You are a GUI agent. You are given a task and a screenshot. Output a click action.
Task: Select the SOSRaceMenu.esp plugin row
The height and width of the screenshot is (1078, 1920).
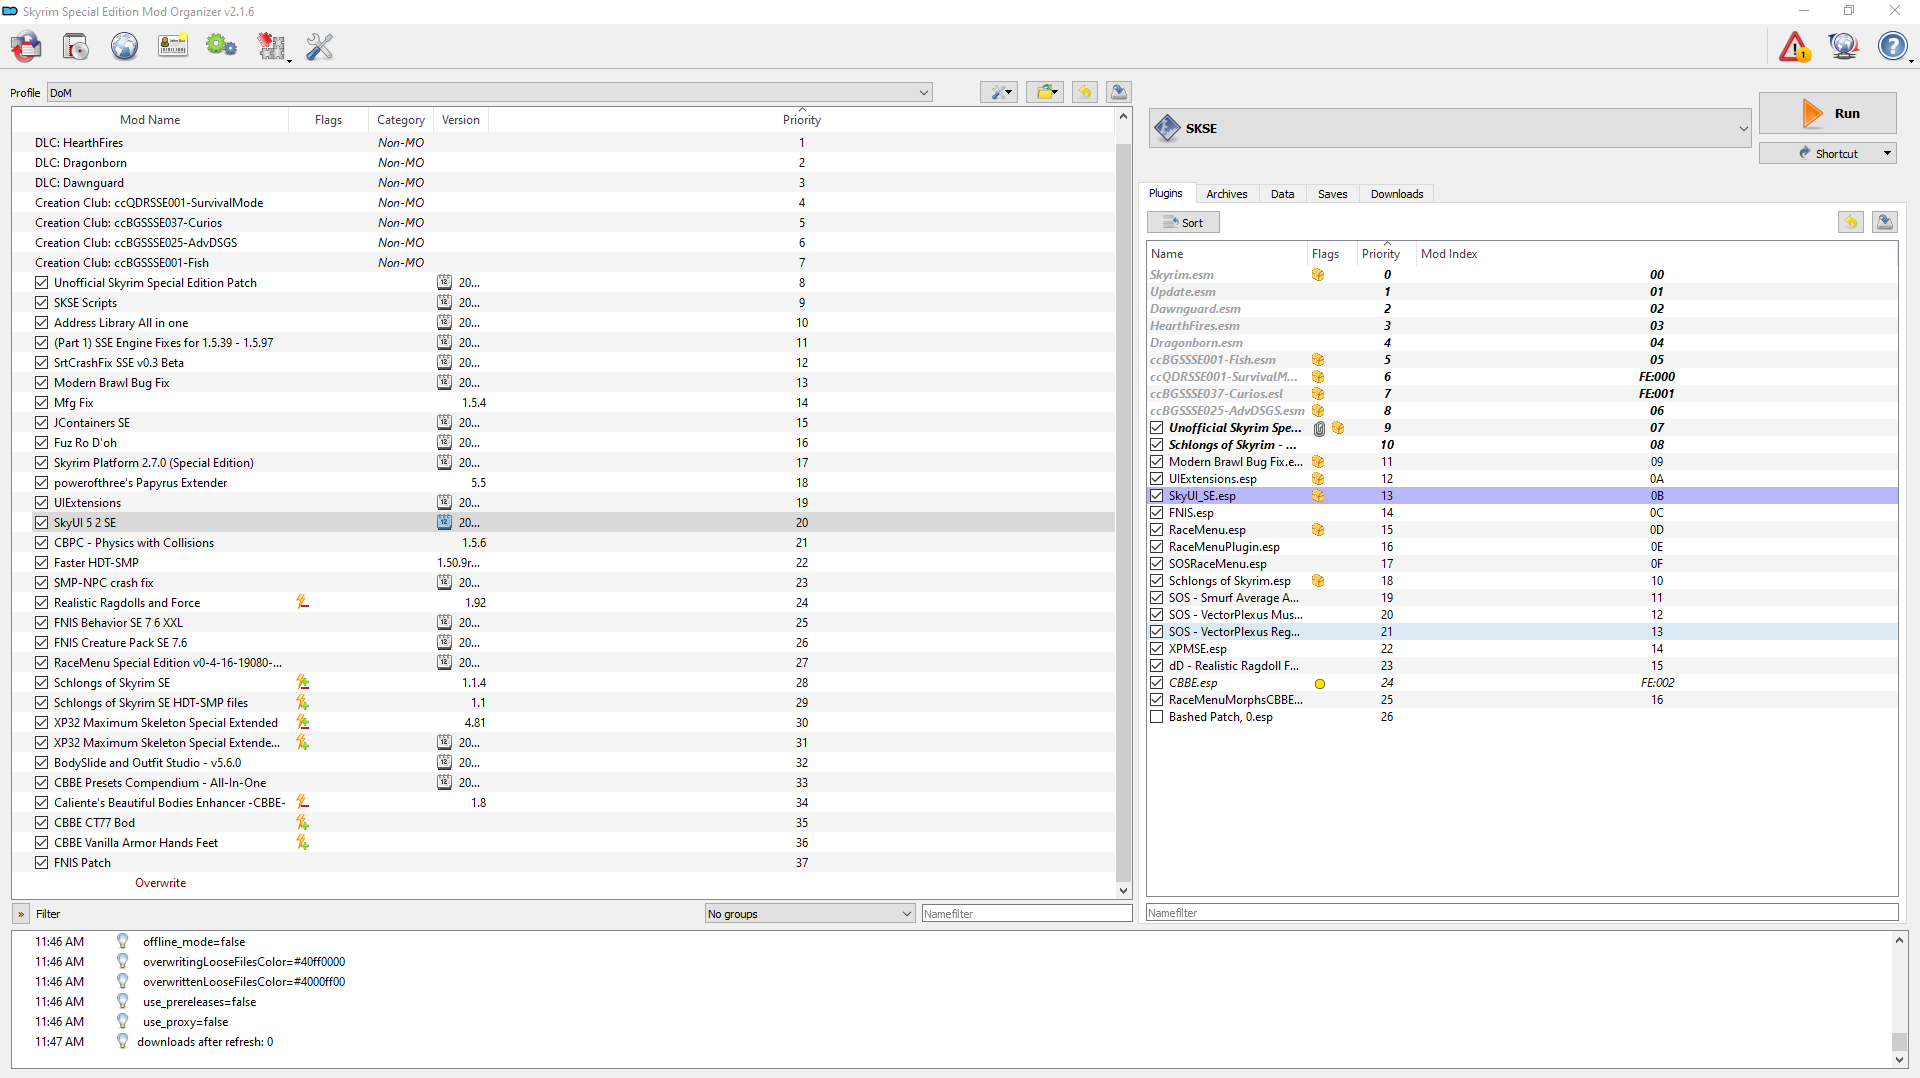tap(1522, 564)
